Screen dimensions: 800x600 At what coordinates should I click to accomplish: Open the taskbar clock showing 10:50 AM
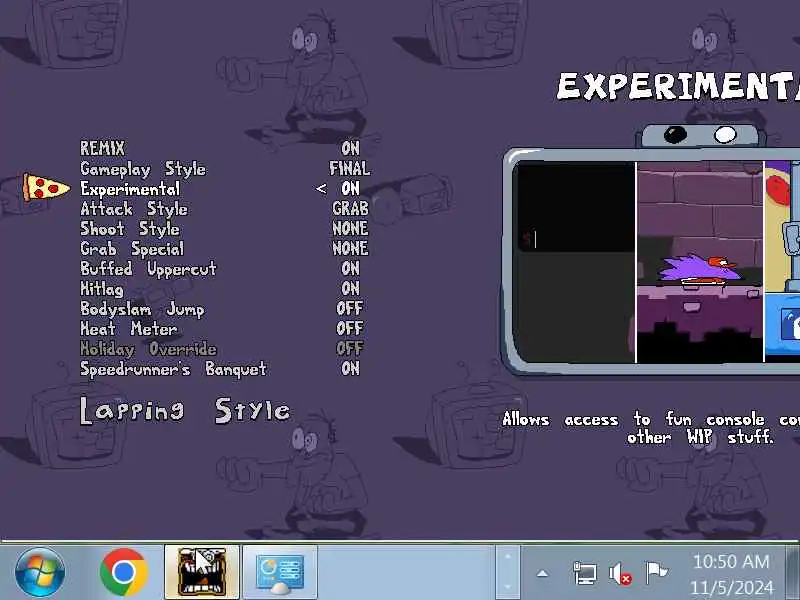731,562
